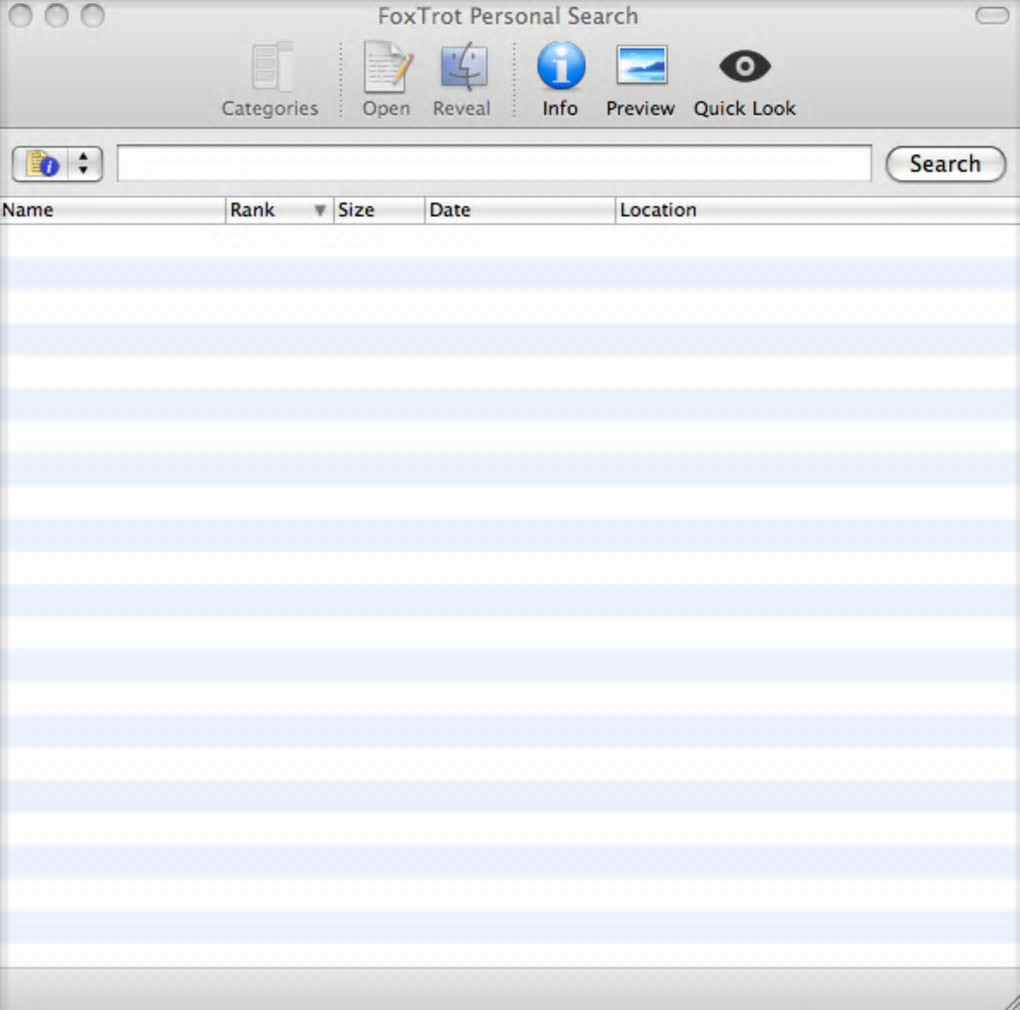Zoom the FoxTrot window
This screenshot has height=1010, width=1020.
point(92,16)
